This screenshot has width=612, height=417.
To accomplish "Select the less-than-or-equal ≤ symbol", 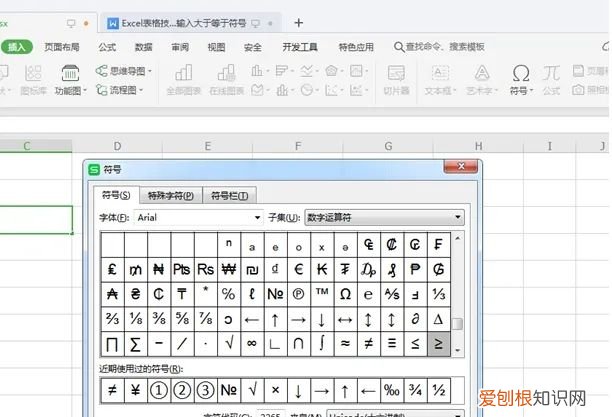I will click(x=415, y=344).
